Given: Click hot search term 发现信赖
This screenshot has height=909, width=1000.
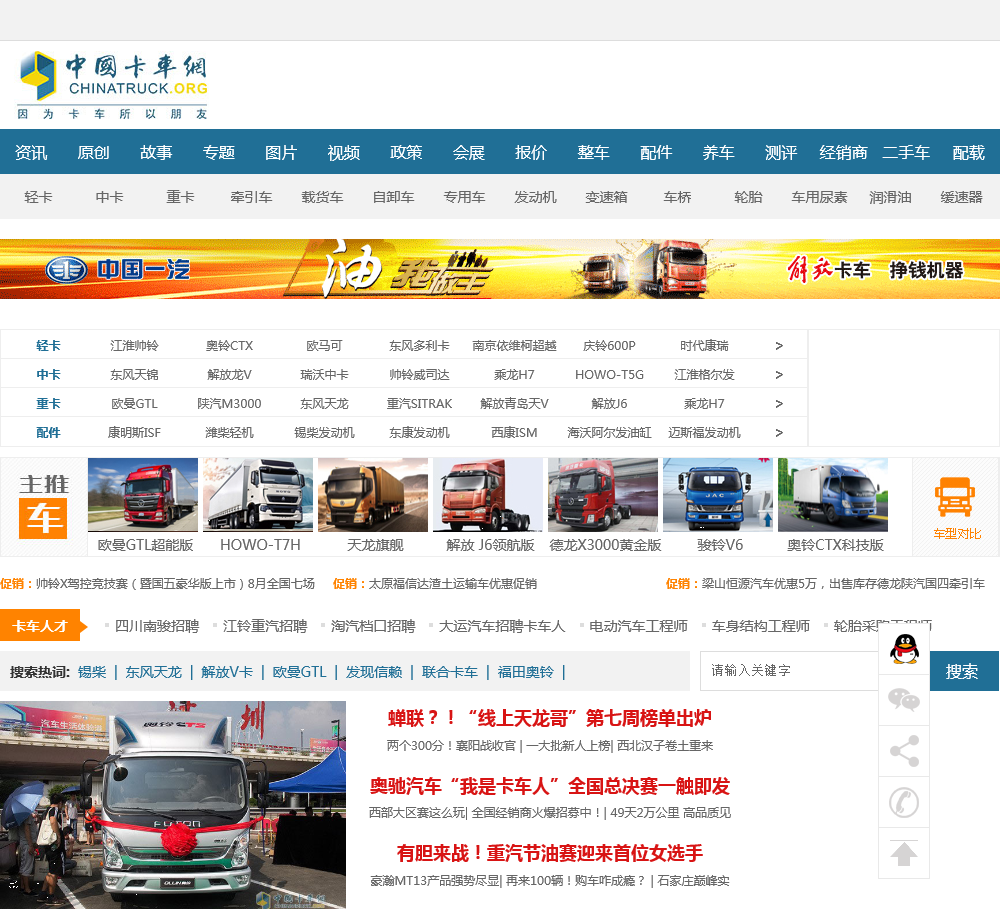Looking at the screenshot, I should coord(374,672).
